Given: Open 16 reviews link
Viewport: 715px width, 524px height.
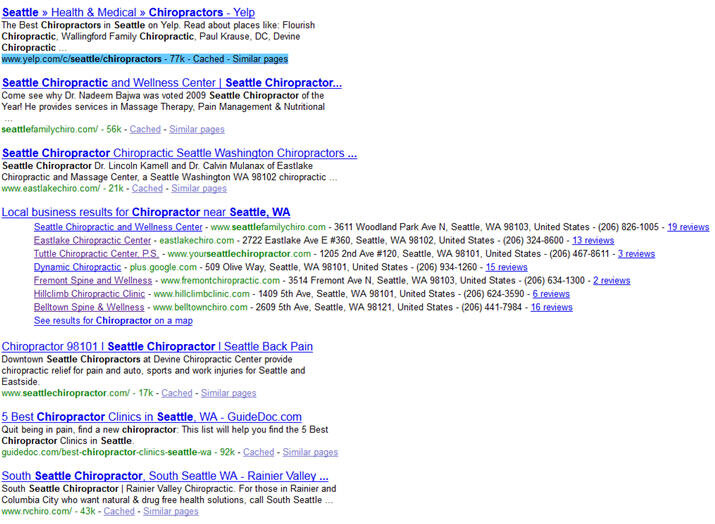Looking at the screenshot, I should (551, 307).
